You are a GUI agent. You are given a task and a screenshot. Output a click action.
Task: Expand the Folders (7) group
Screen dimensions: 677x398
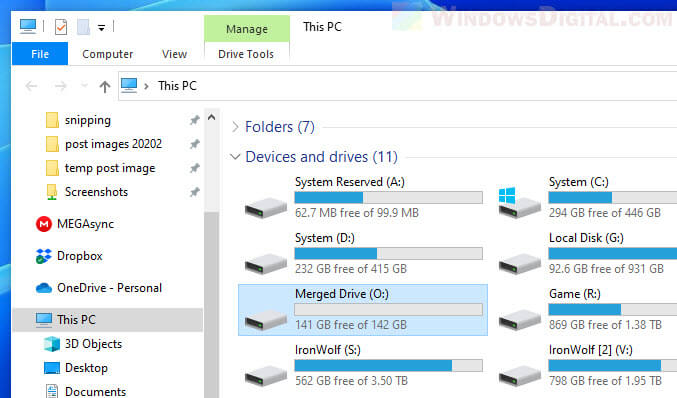click(235, 127)
